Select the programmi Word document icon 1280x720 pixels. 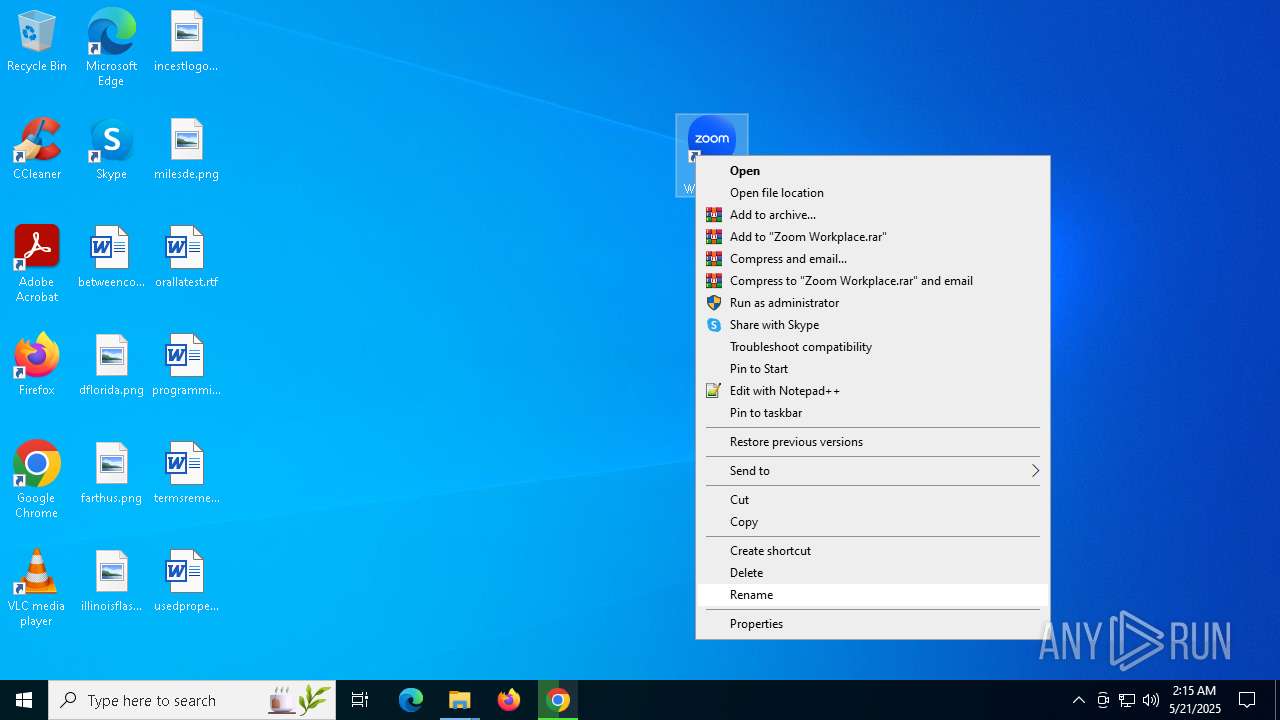pos(186,366)
